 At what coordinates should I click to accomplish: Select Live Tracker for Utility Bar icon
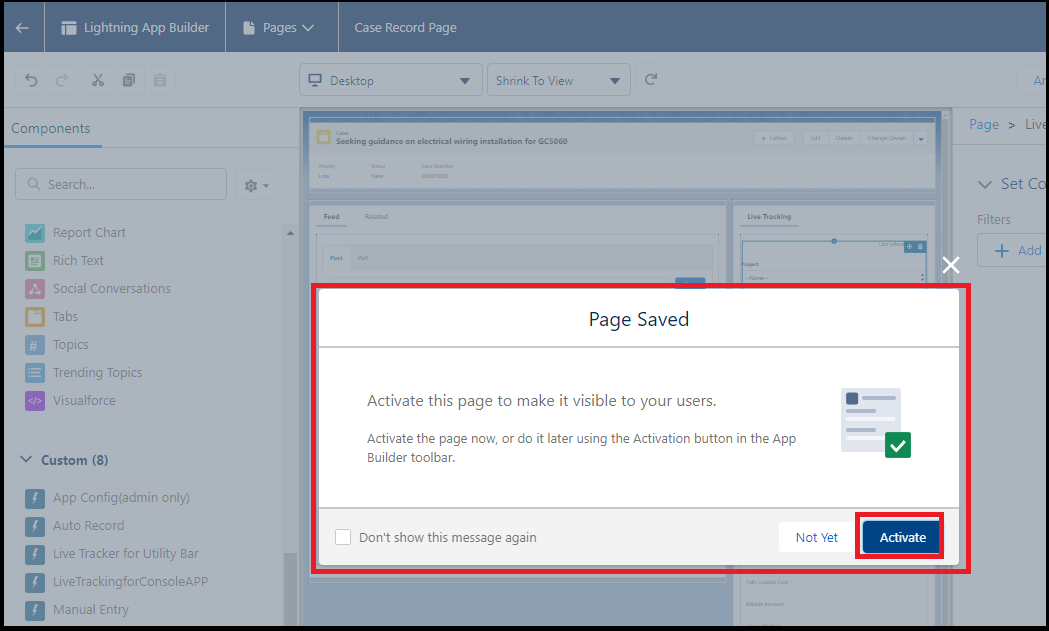pyautogui.click(x=35, y=554)
